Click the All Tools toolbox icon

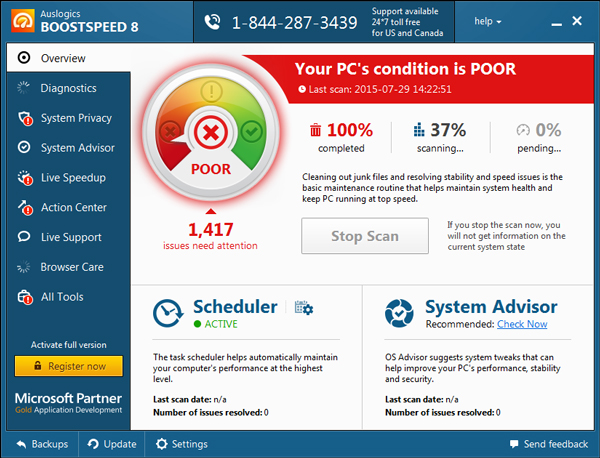click(x=25, y=297)
